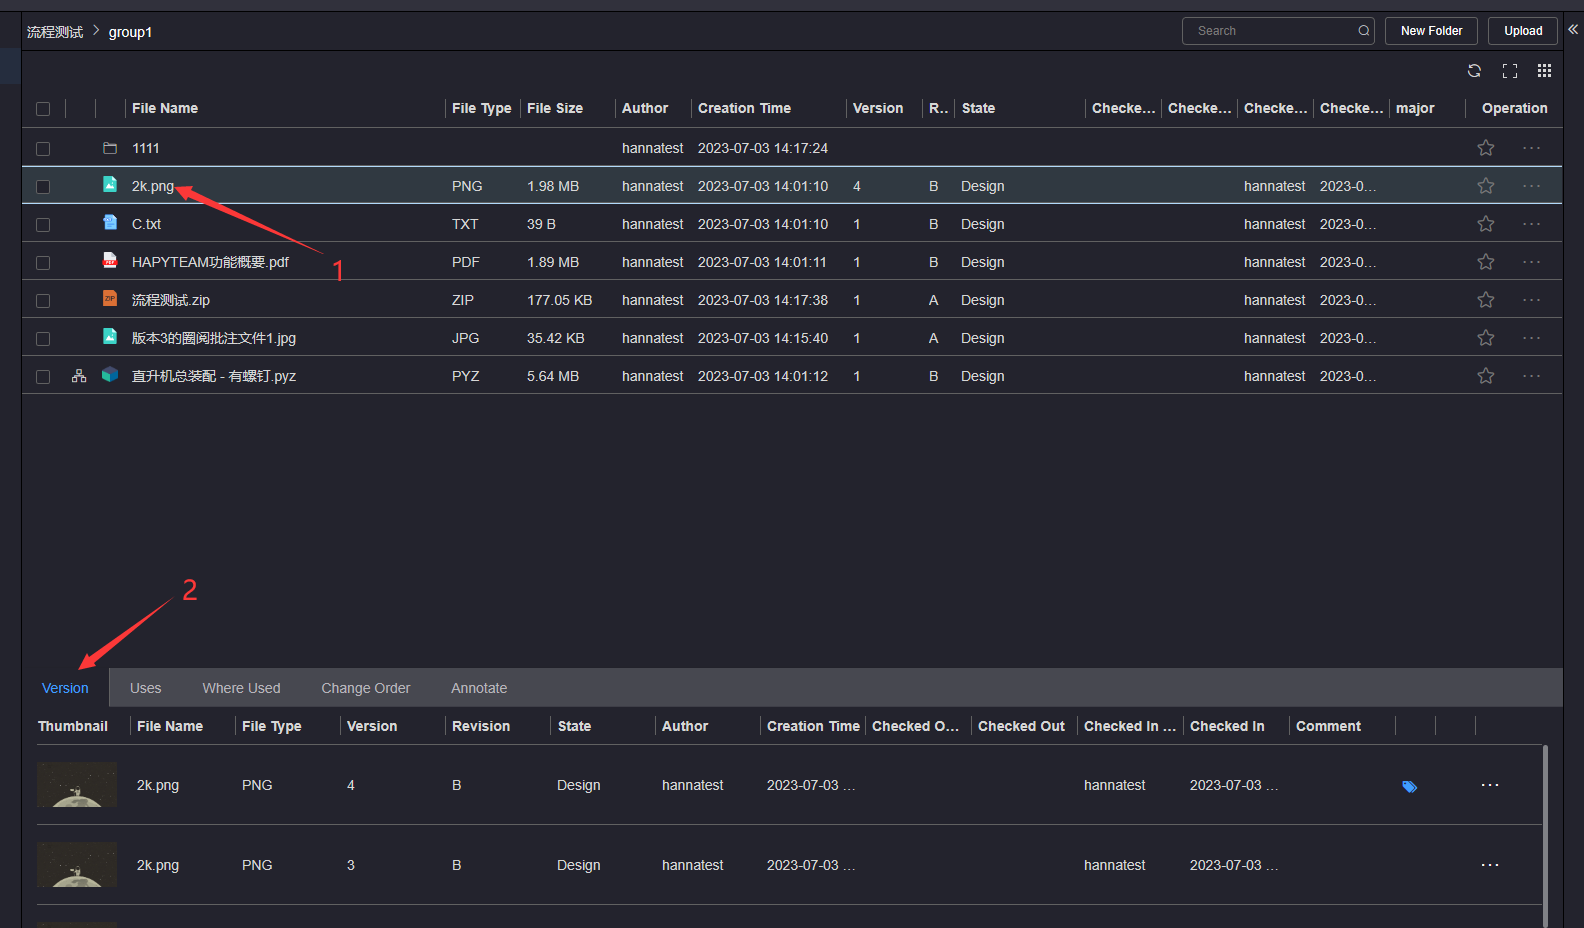Screen dimensions: 1584x928
Task: Check the HAPYTEAM功能概要.pdf checkbox
Action: [x=43, y=263]
